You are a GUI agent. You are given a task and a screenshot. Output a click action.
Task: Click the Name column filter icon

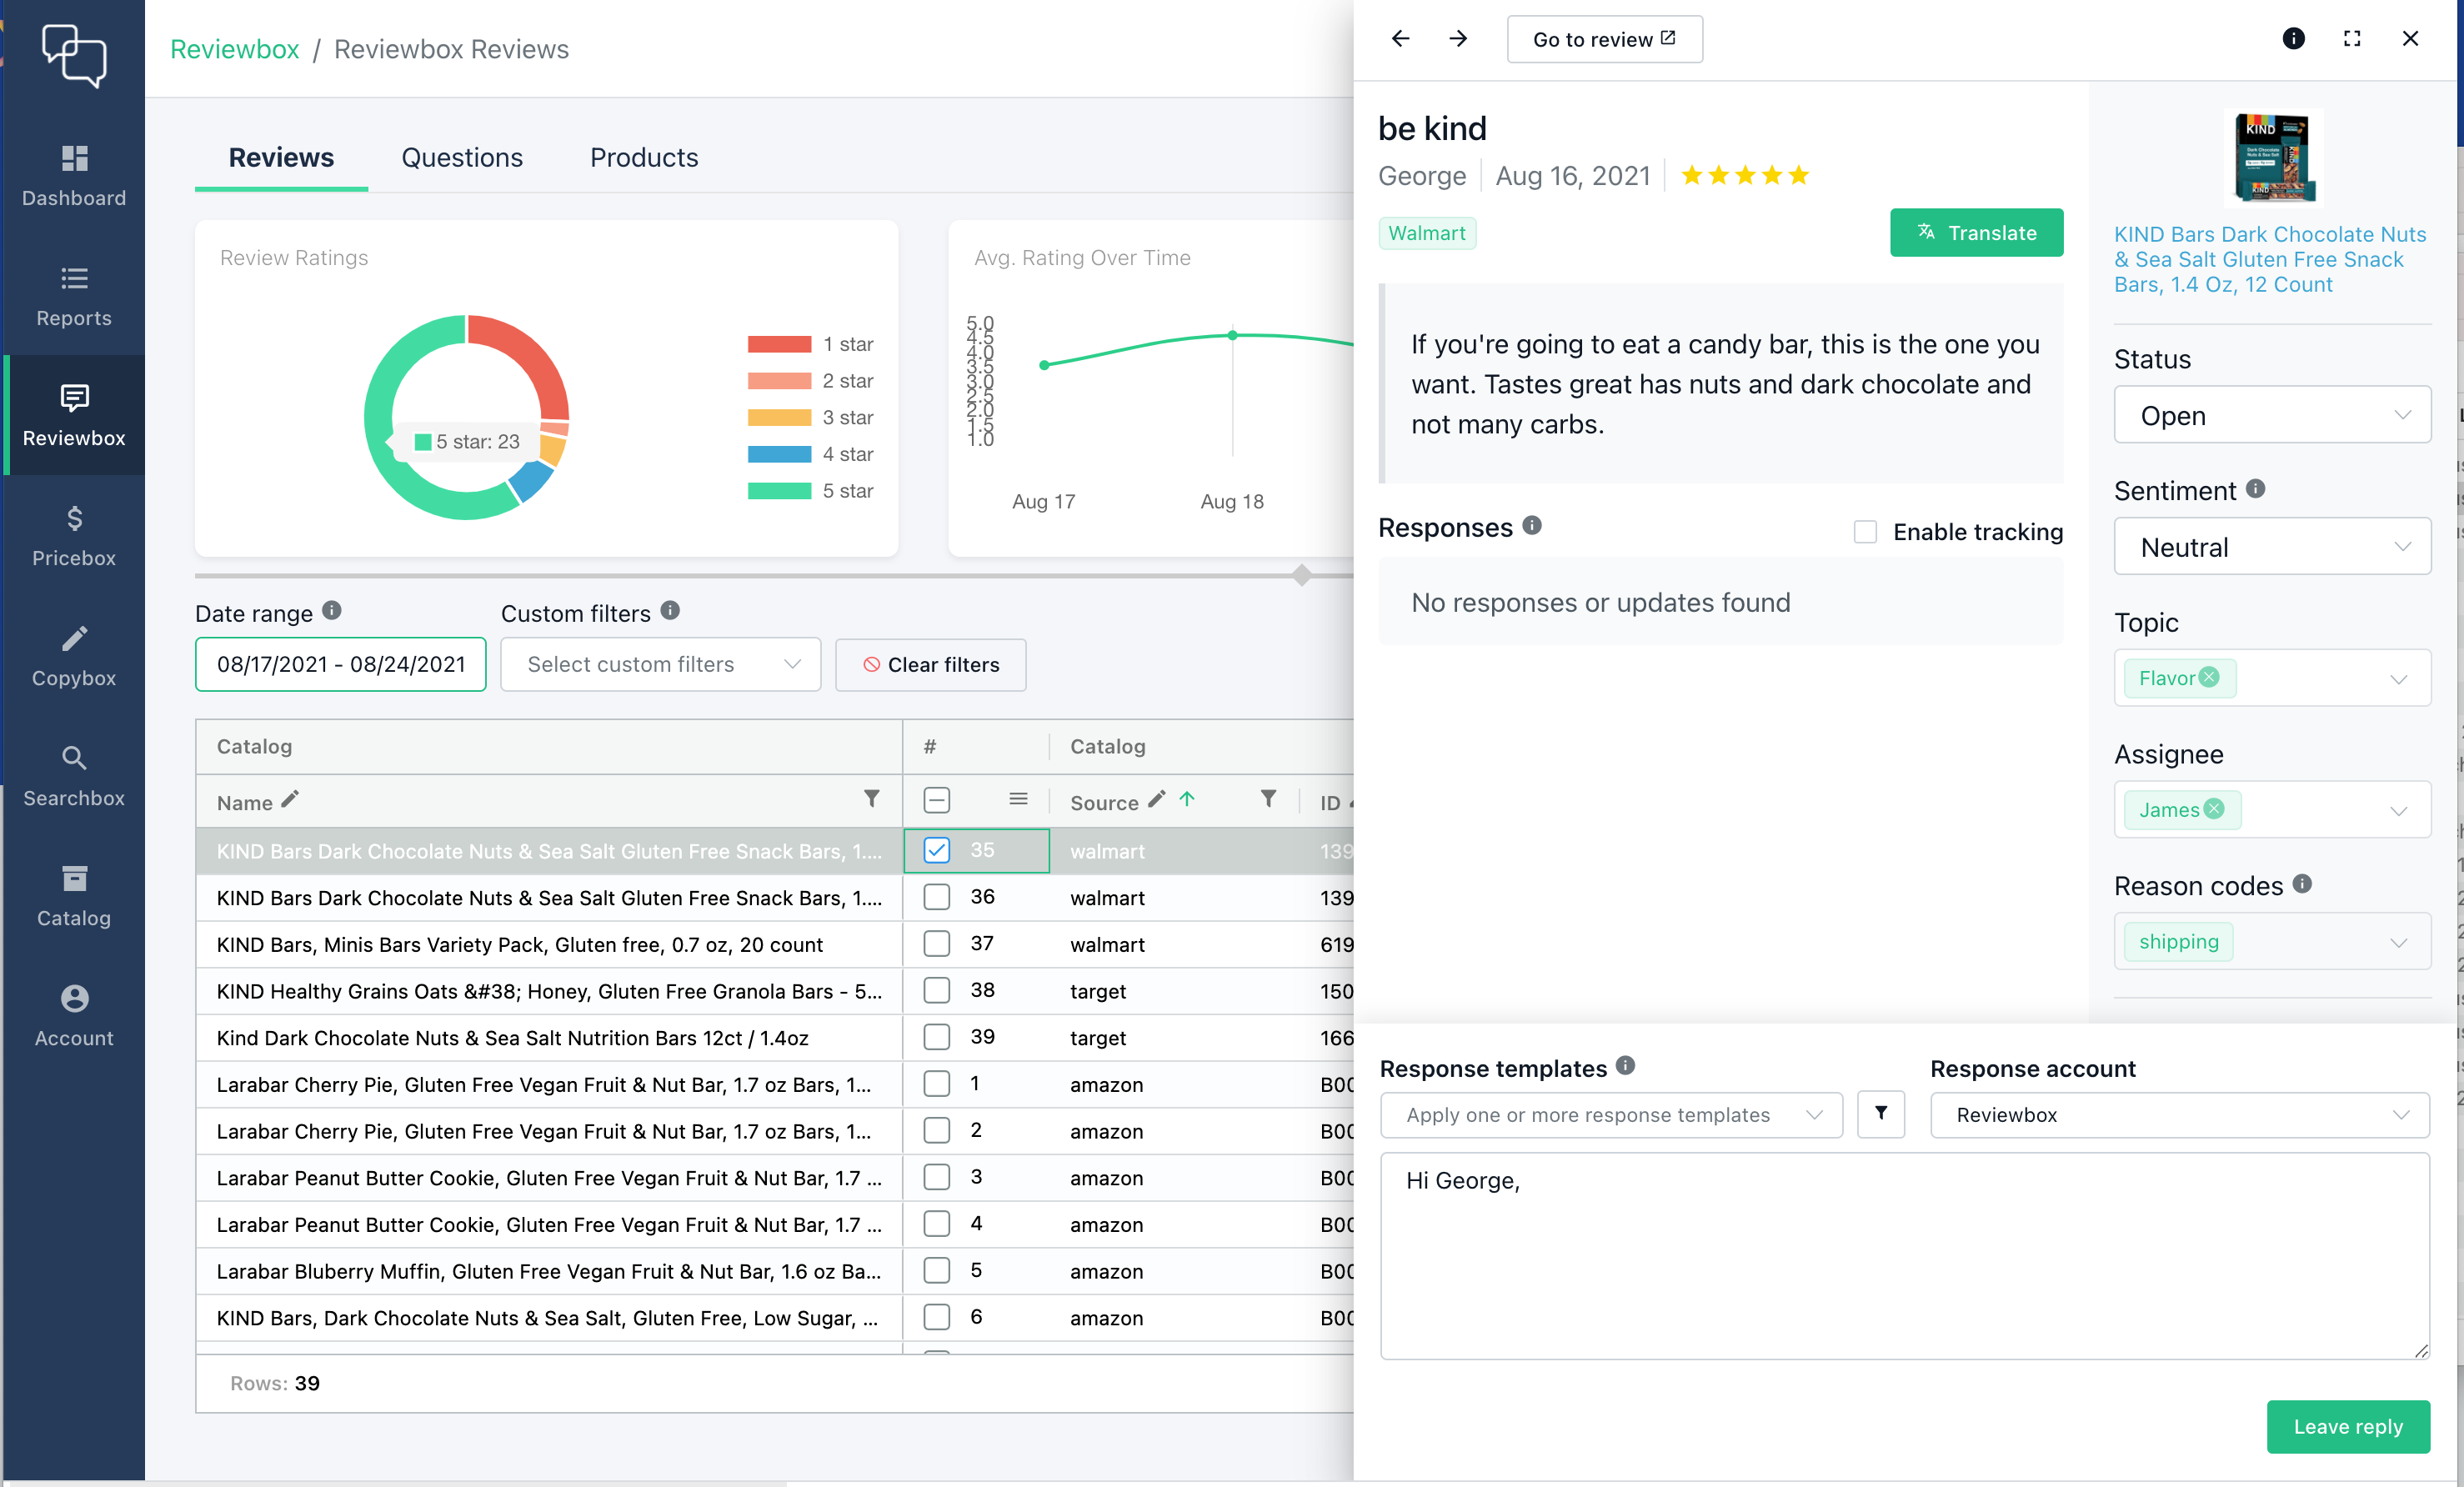pos(871,799)
